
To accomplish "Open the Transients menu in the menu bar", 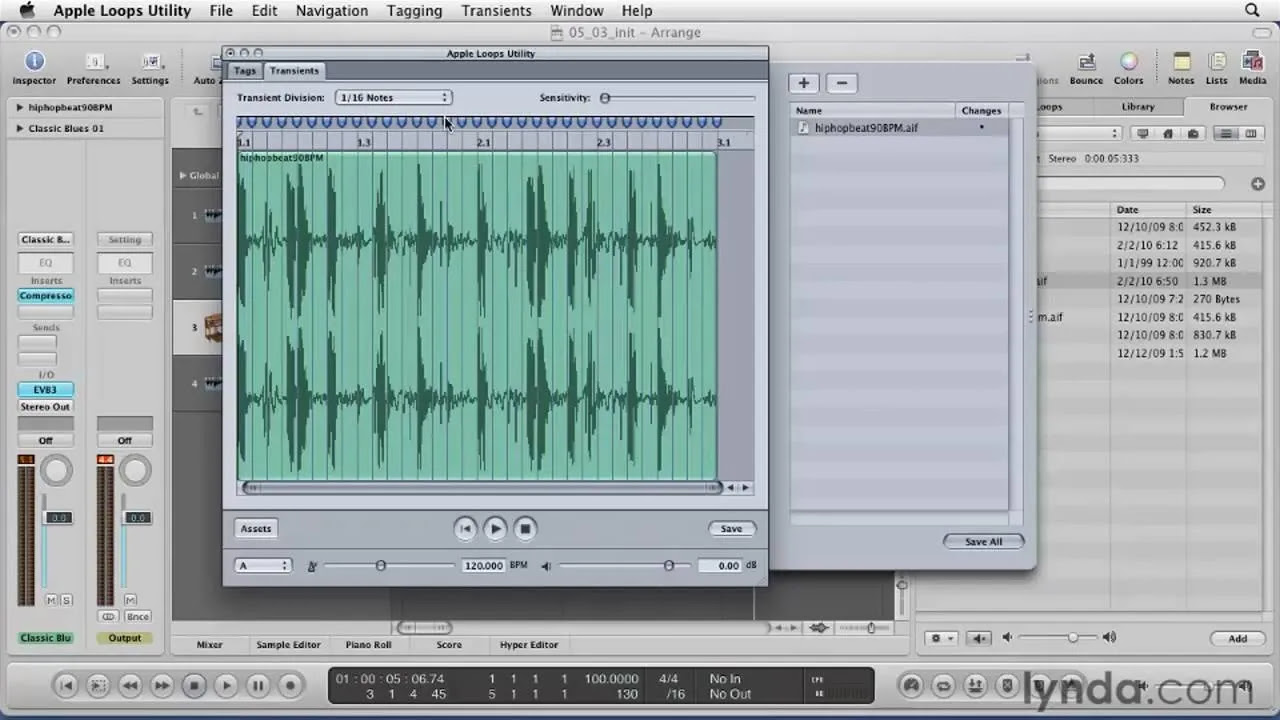I will (496, 10).
